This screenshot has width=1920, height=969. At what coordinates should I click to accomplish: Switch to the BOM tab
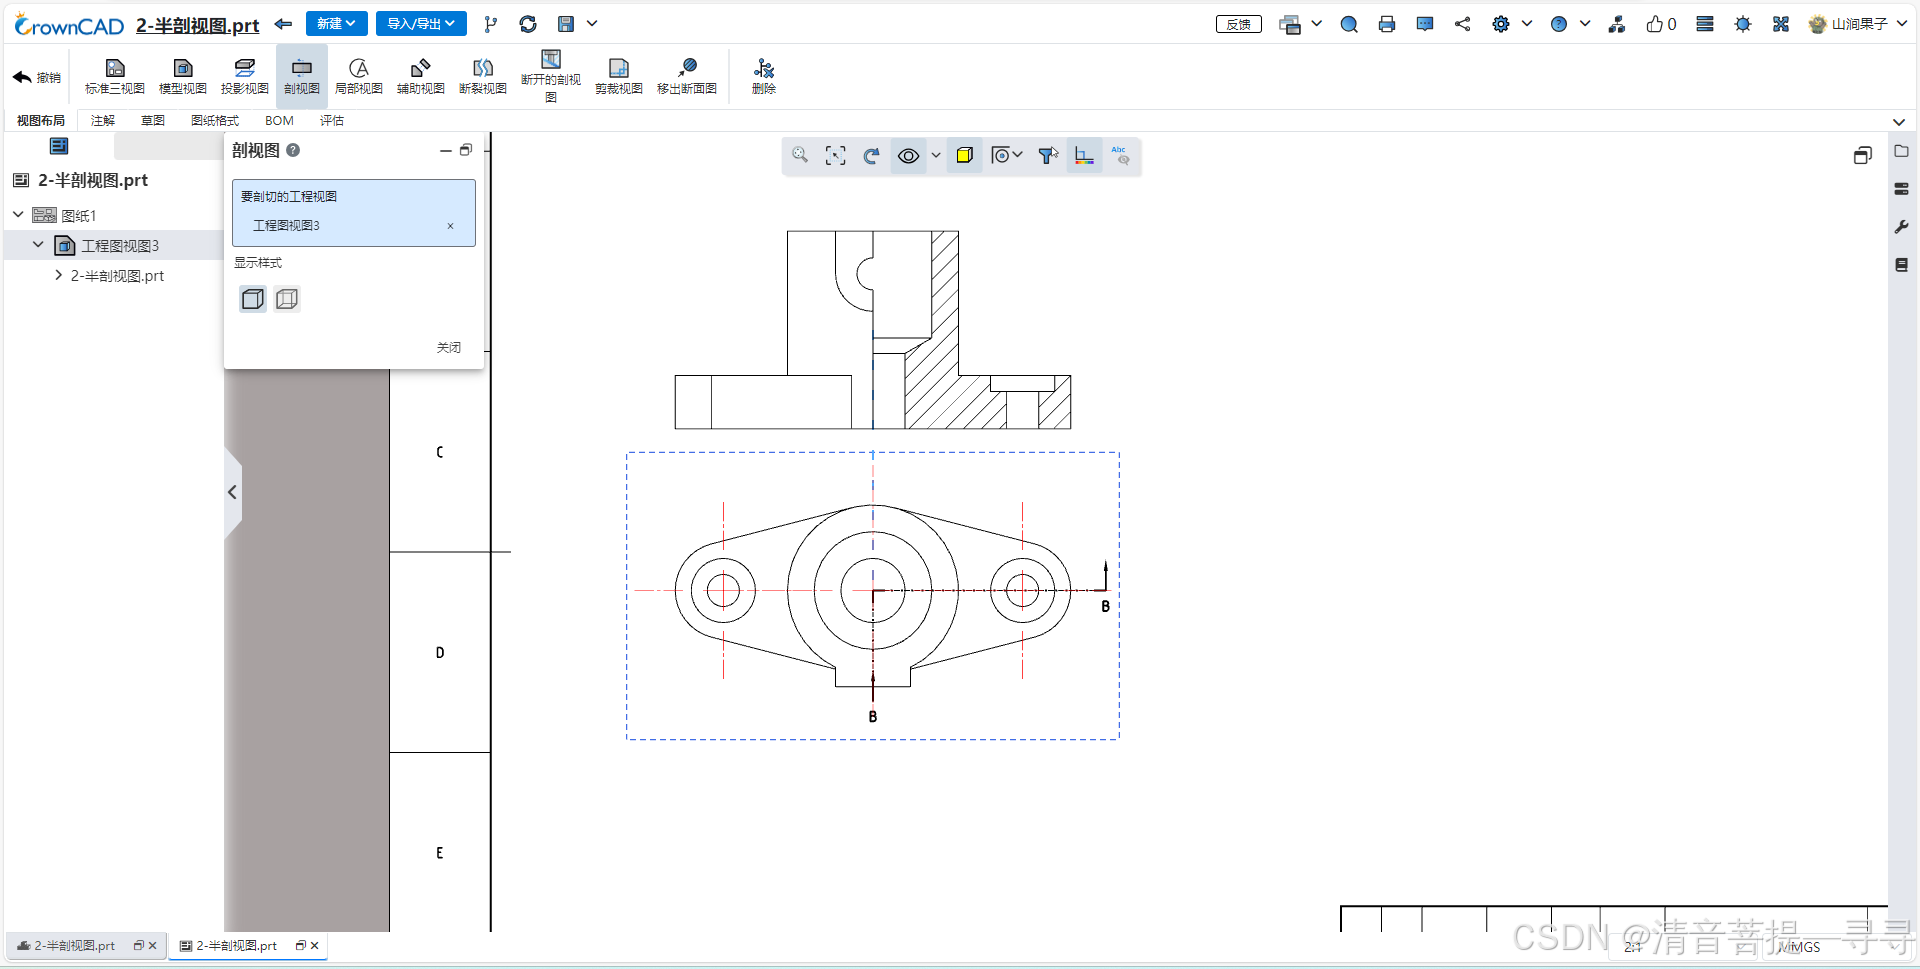point(279,120)
